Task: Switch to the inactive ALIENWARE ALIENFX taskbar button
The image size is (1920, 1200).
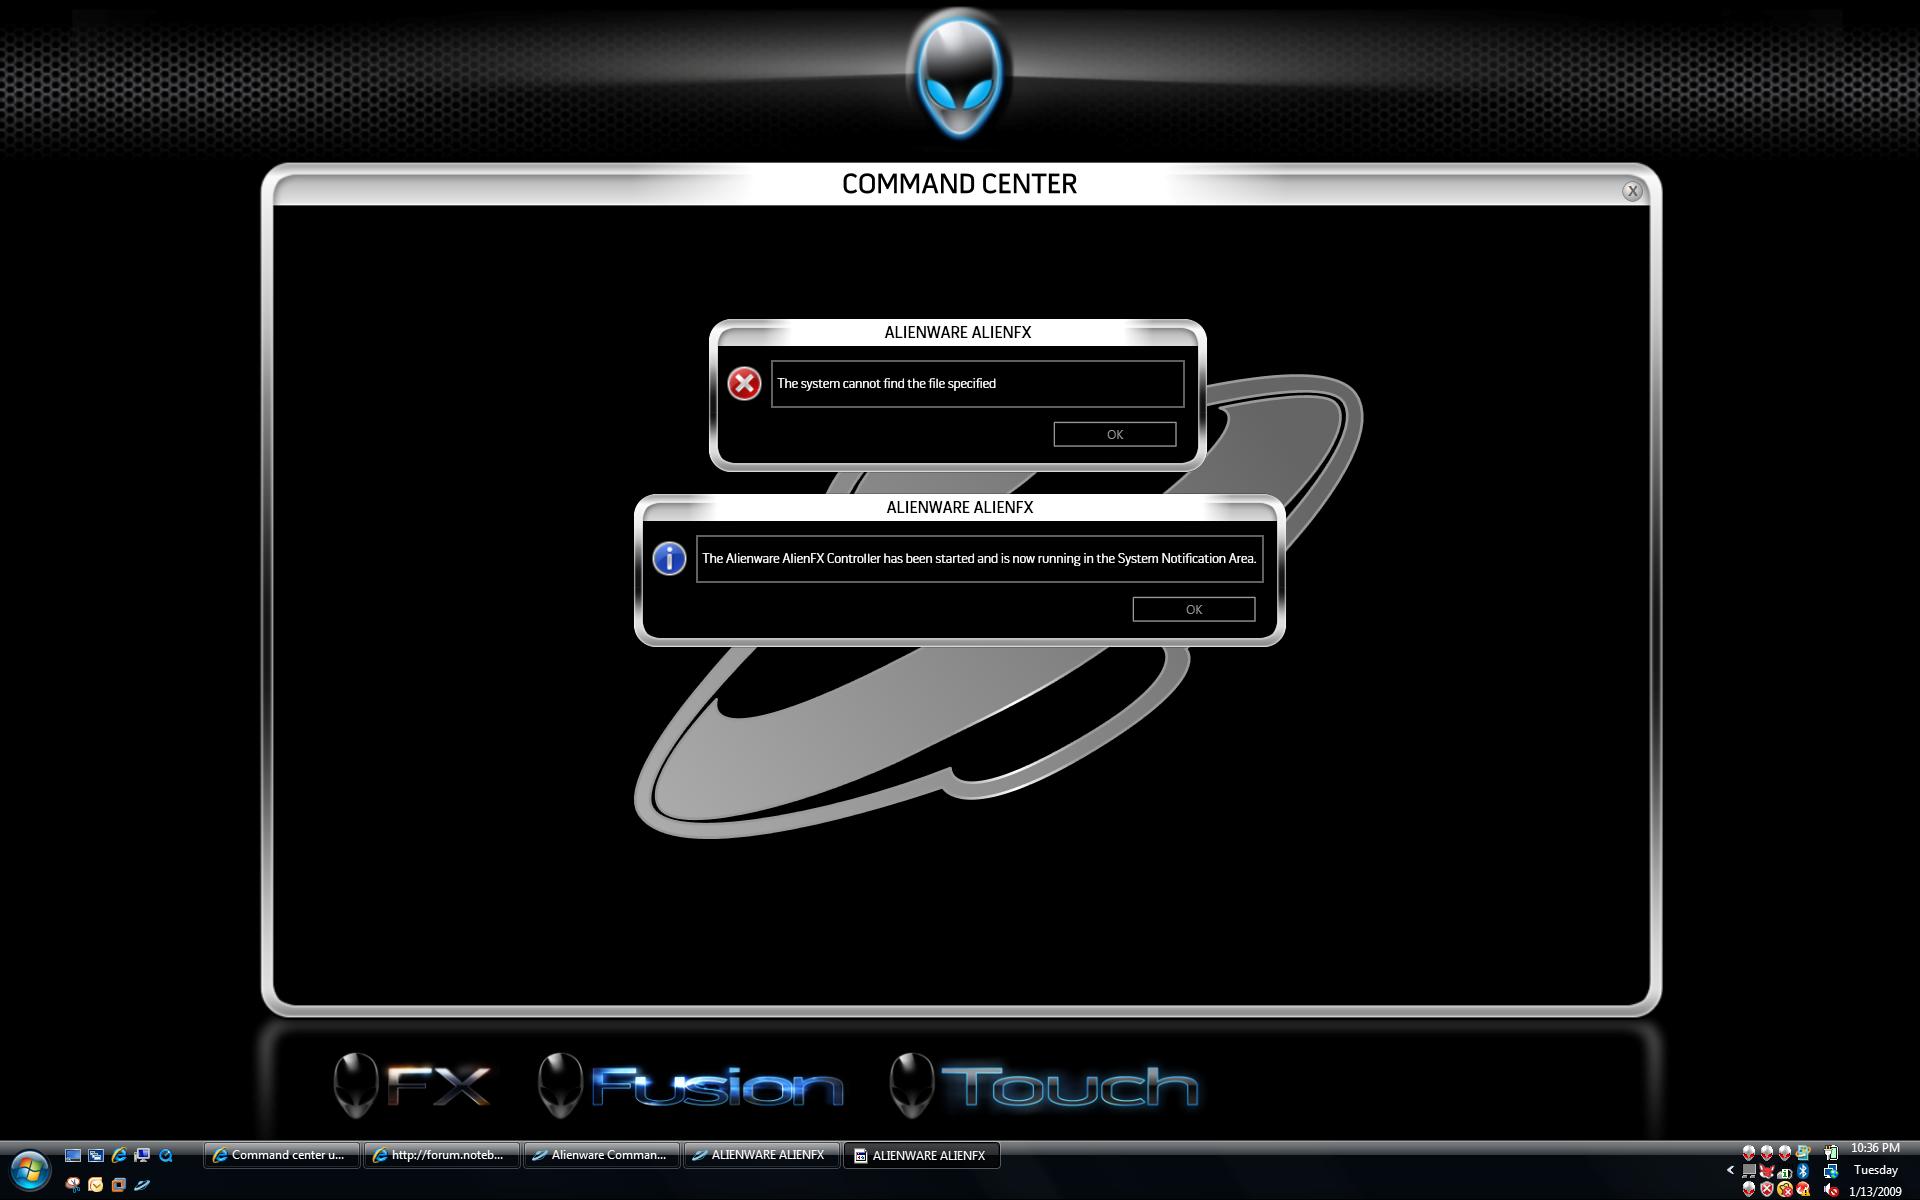Action: [761, 1155]
